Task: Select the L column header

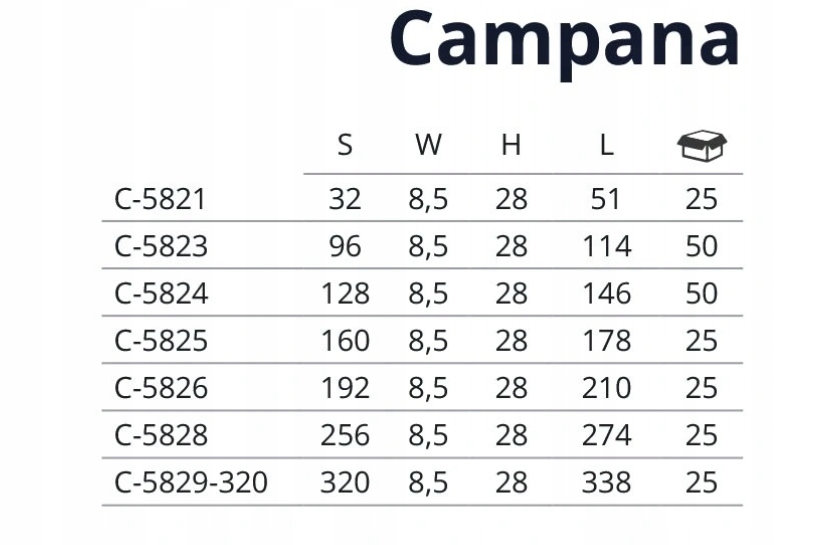Action: 607,145
